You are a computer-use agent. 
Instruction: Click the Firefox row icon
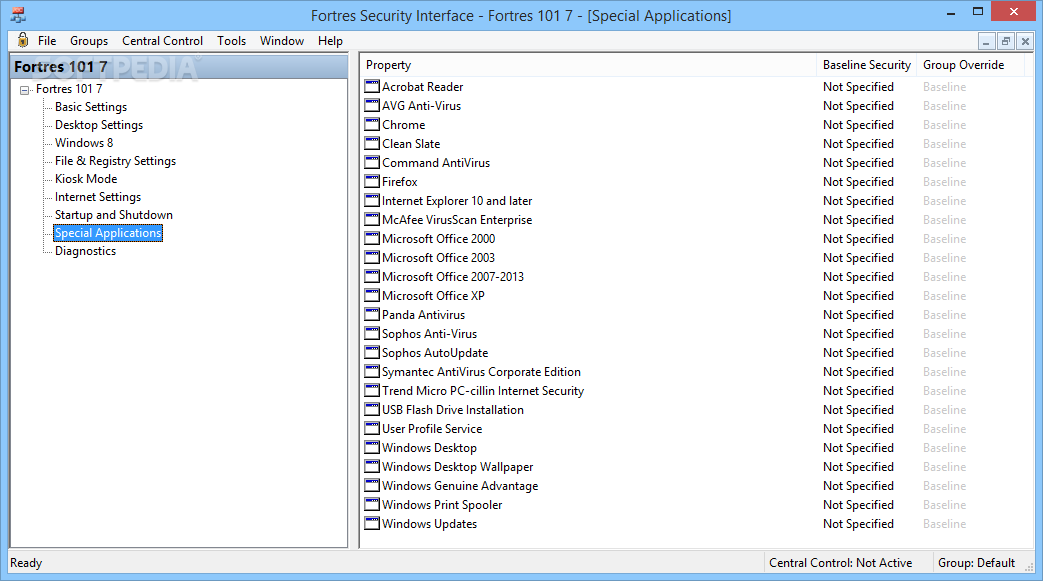[372, 181]
